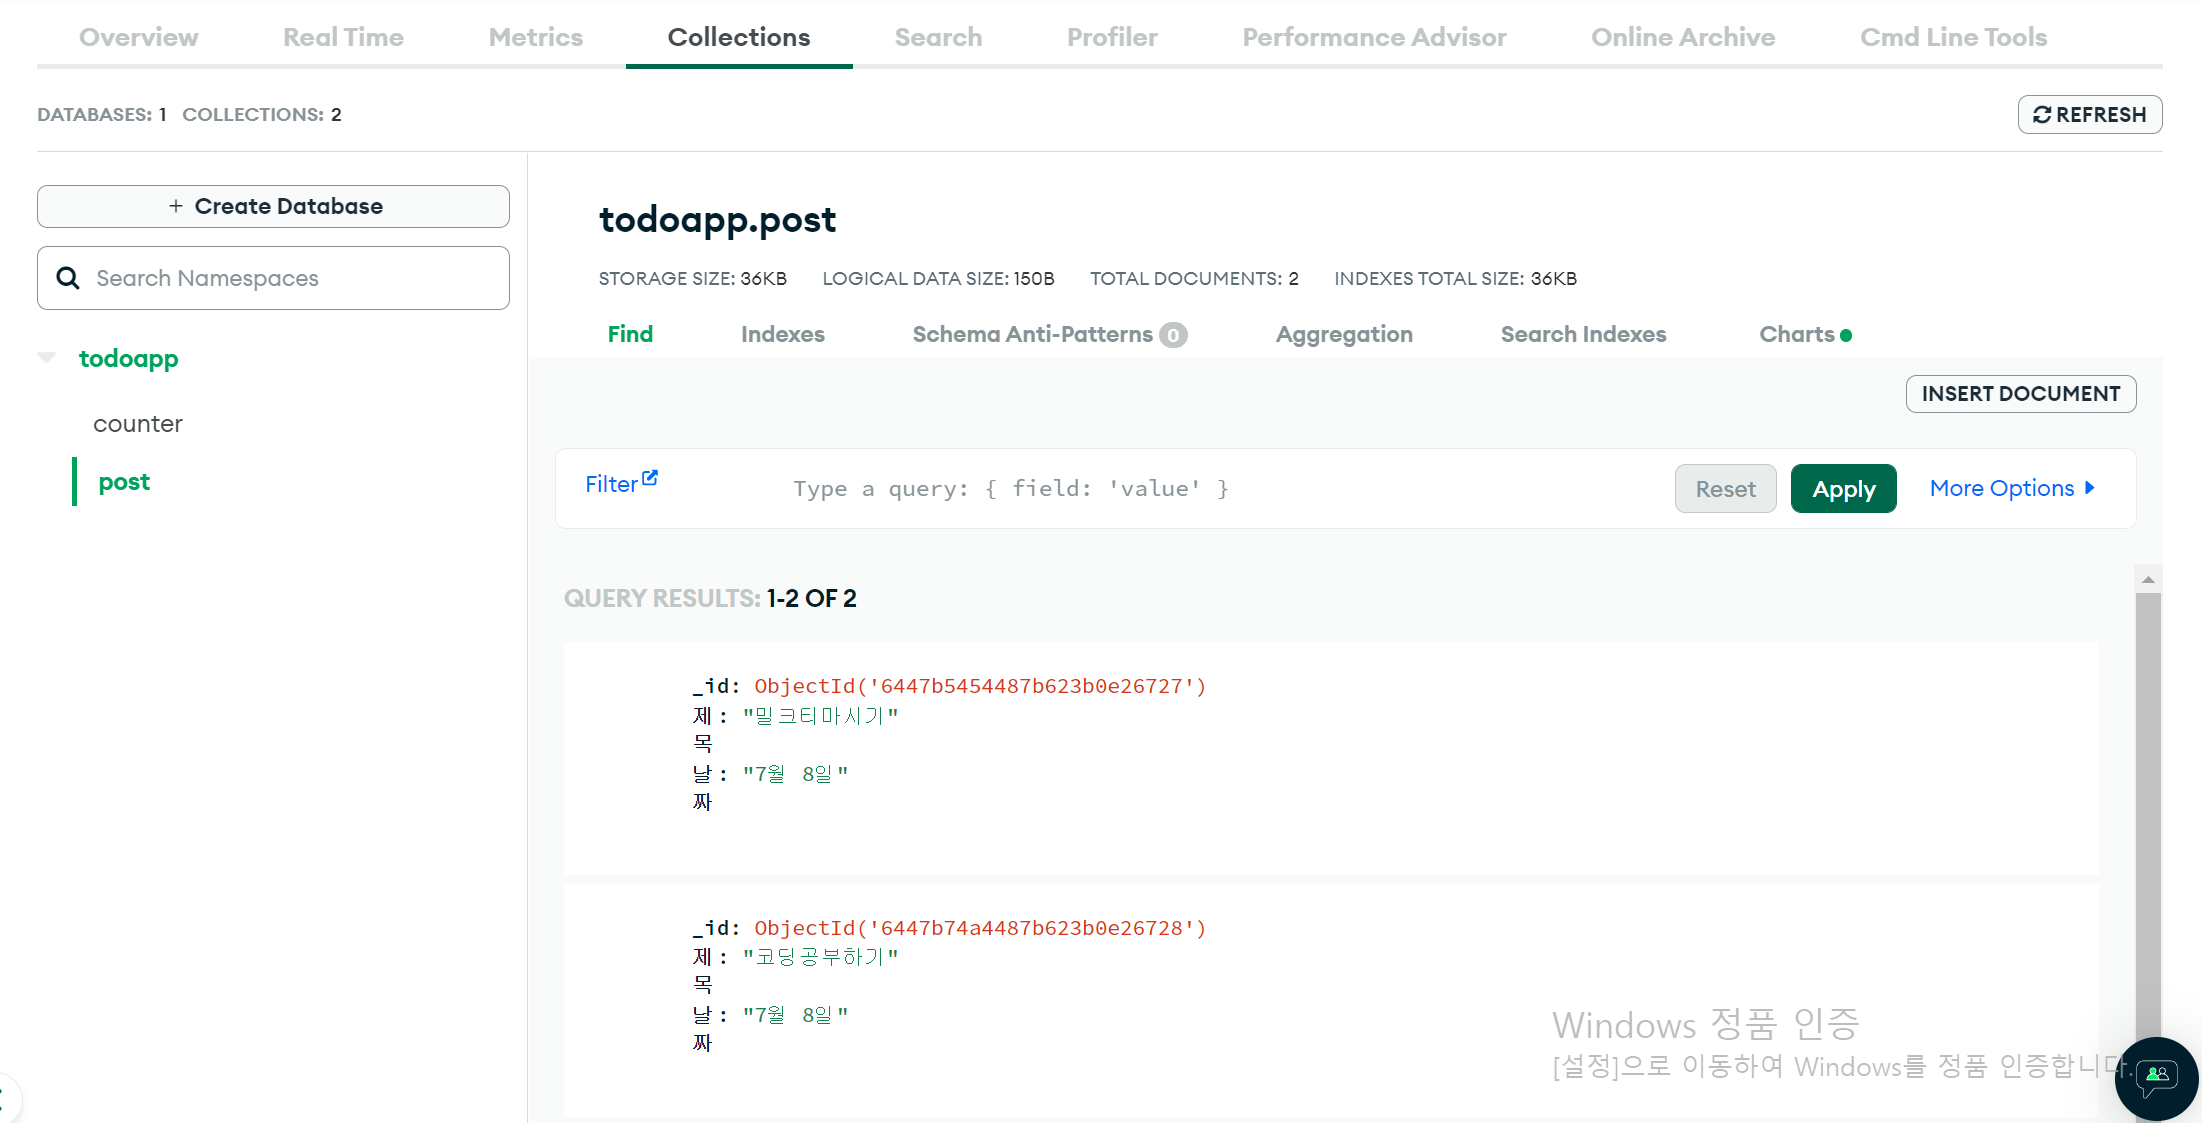The image size is (2202, 1123).
Task: Select the Find sub-tab
Action: (x=630, y=334)
